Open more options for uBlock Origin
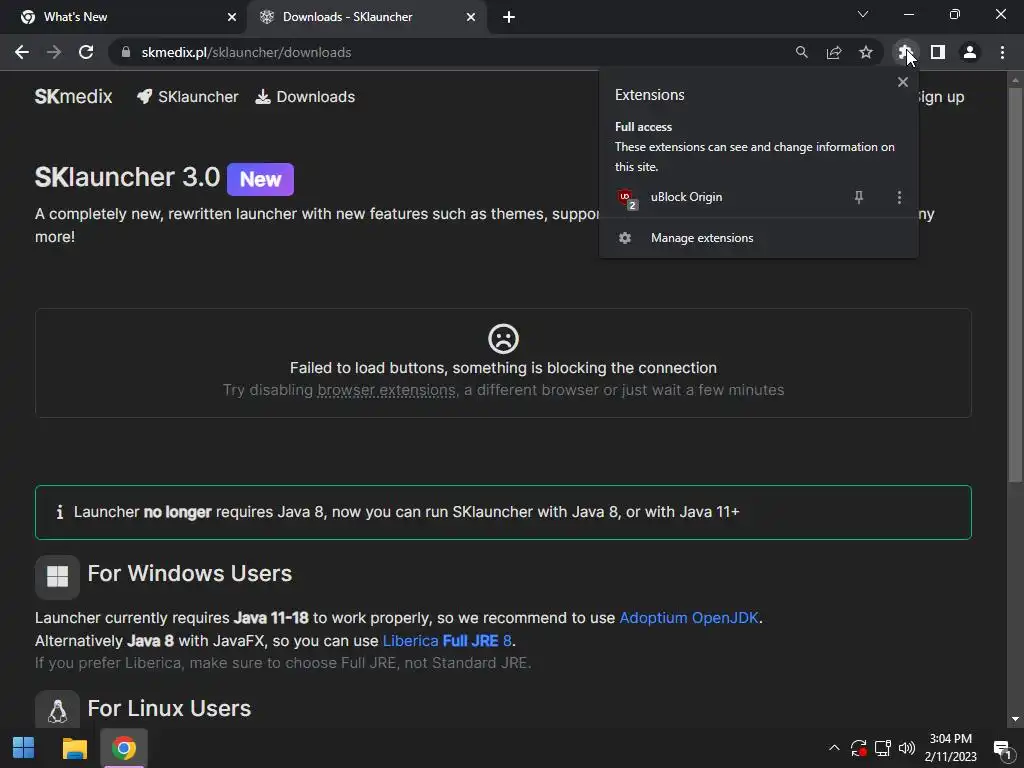 click(x=899, y=197)
